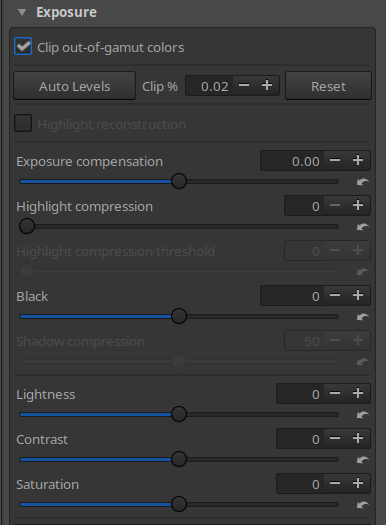
Task: Reset Lightness using its curved arrow icon
Action: (x=363, y=415)
